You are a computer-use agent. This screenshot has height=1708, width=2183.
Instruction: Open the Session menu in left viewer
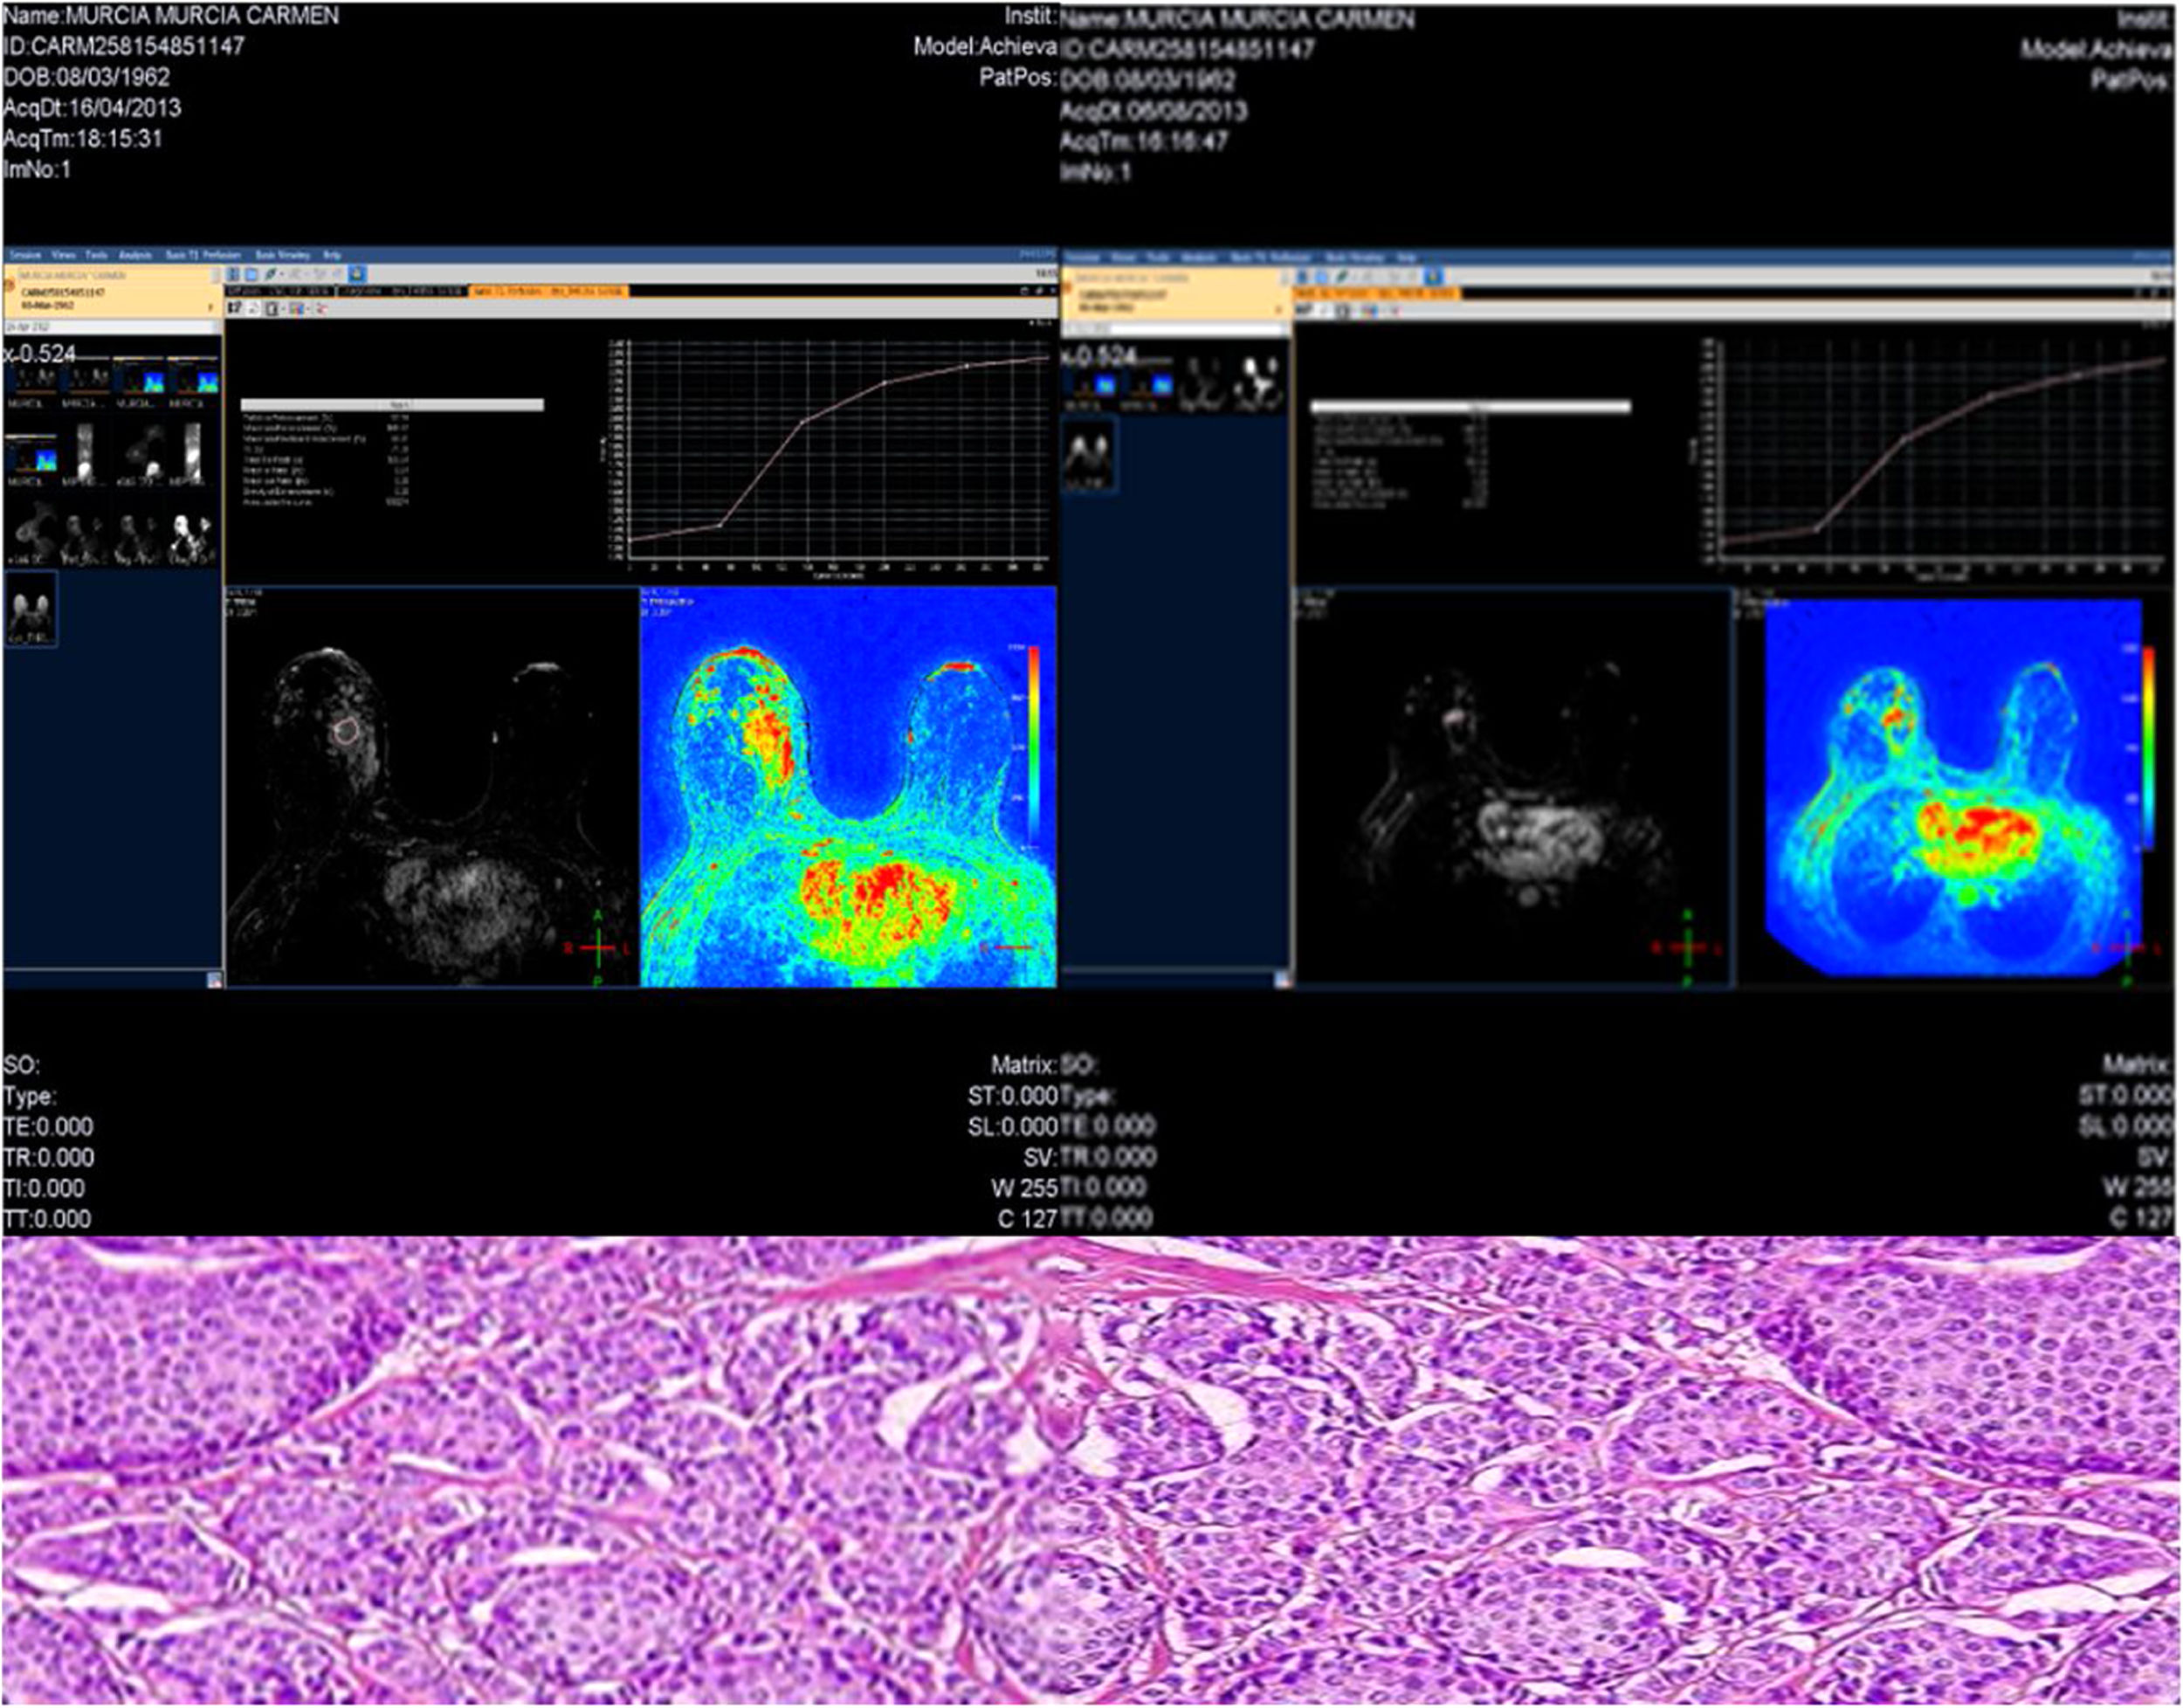[25, 256]
